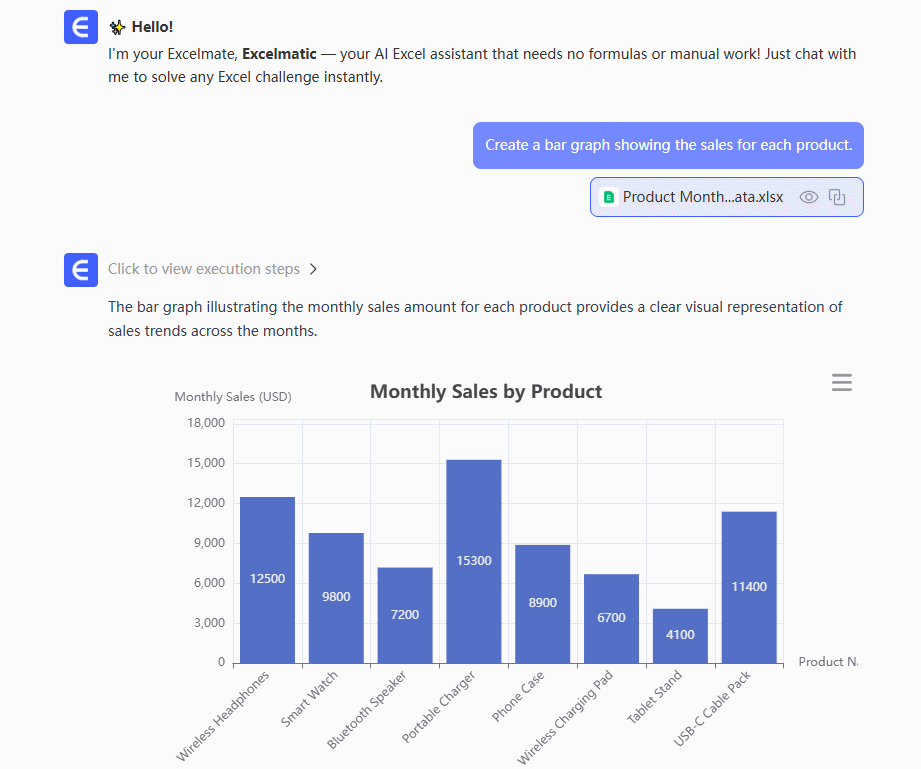Click the Smart Watch bar showing 9800

tap(336, 598)
